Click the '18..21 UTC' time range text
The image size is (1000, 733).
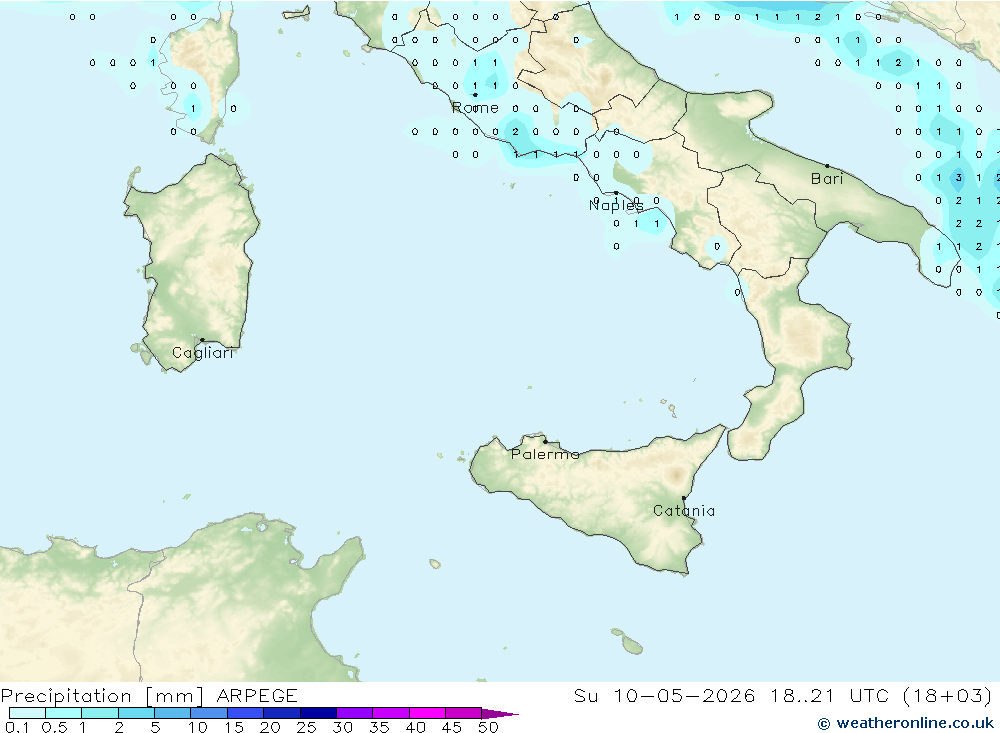pos(830,695)
